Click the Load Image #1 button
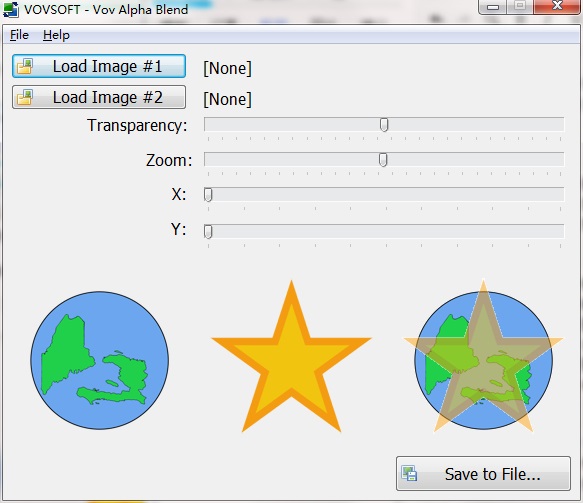 [99, 66]
